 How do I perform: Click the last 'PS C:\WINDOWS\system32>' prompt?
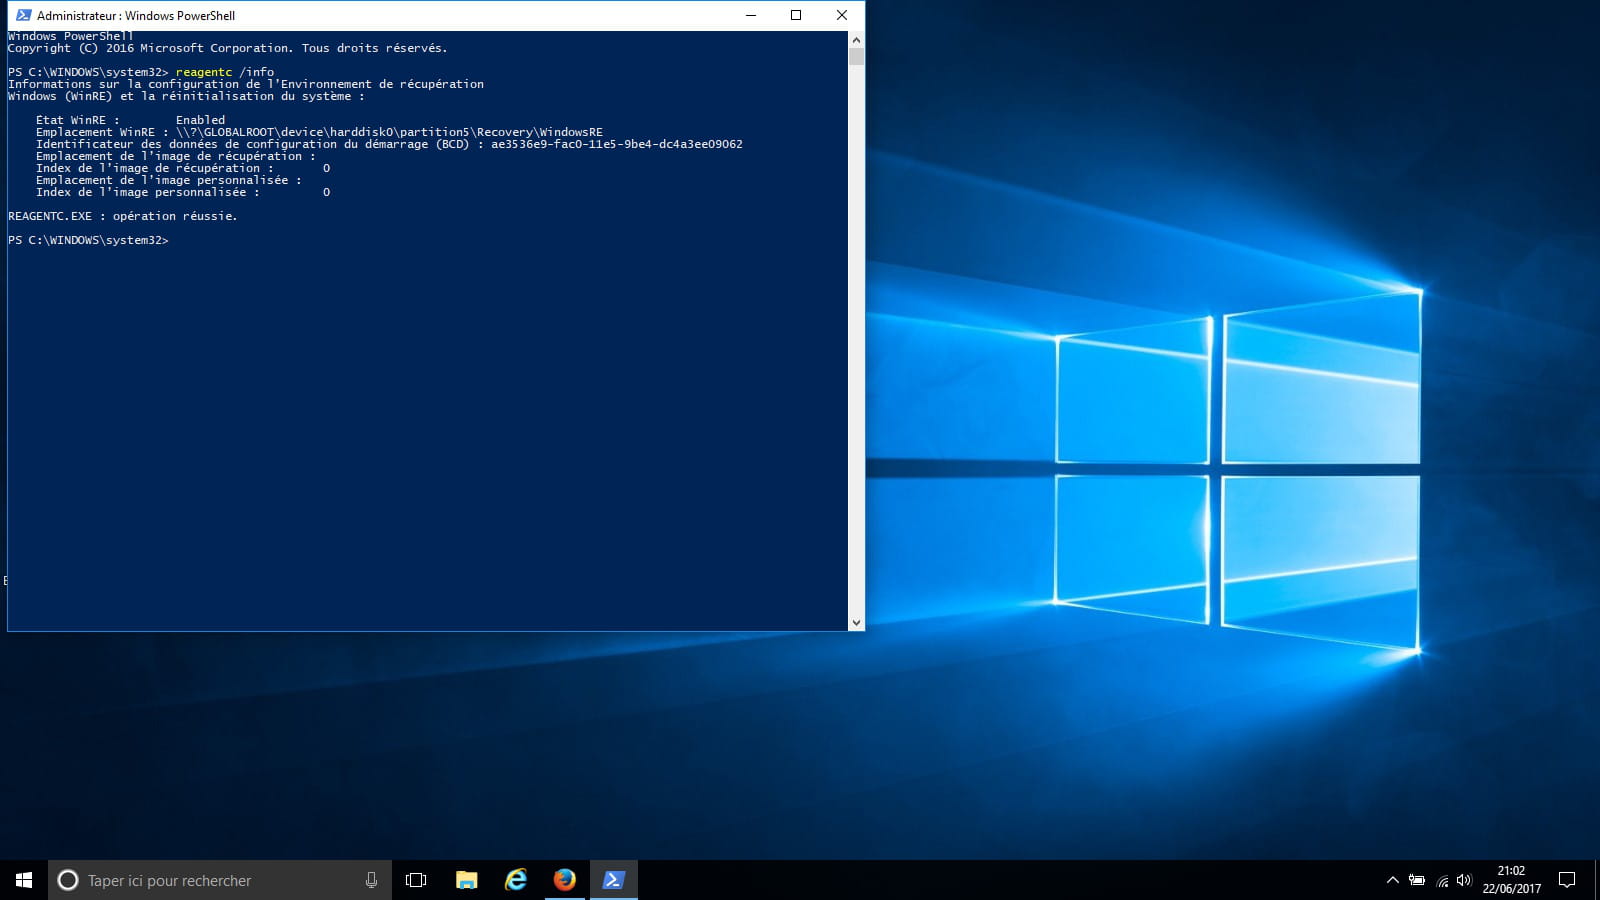(88, 240)
